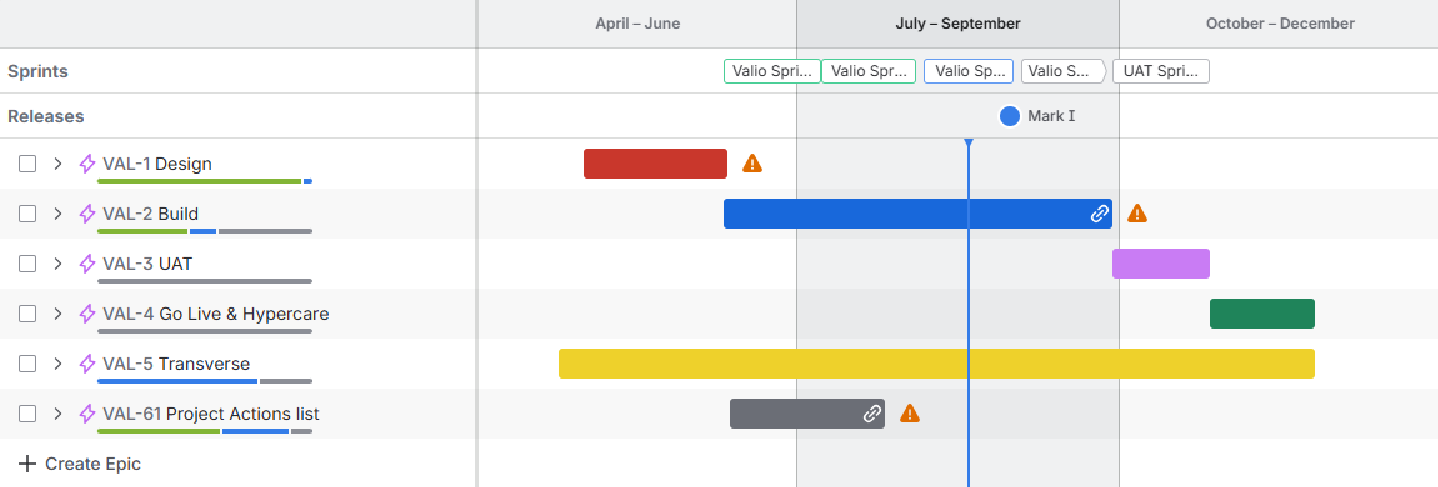Click the warning icon beside Build bar

click(x=1137, y=214)
